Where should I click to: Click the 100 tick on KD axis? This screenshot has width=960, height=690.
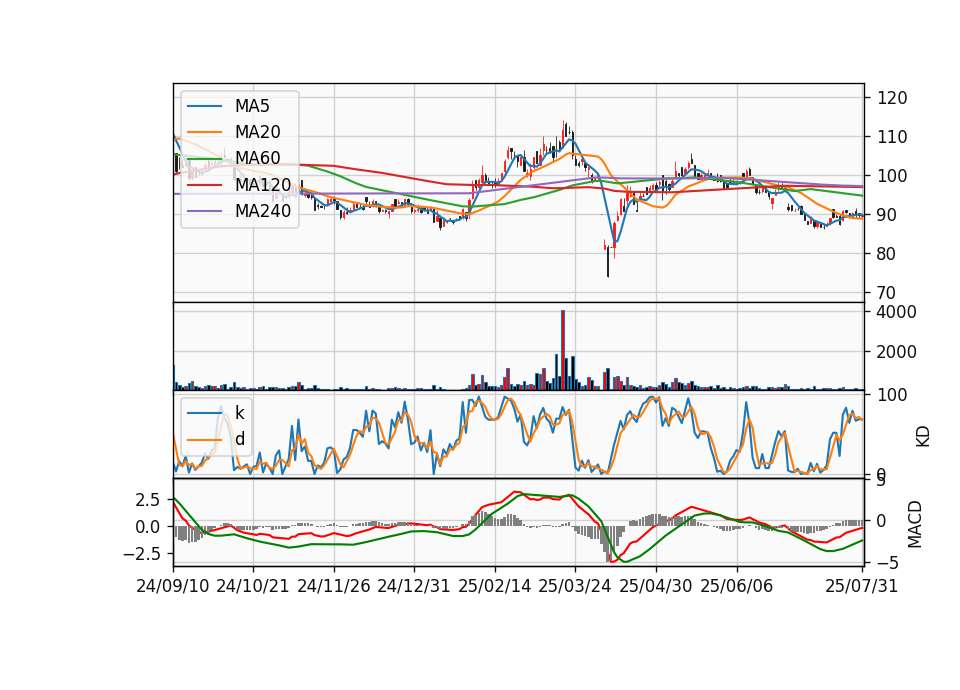click(892, 395)
